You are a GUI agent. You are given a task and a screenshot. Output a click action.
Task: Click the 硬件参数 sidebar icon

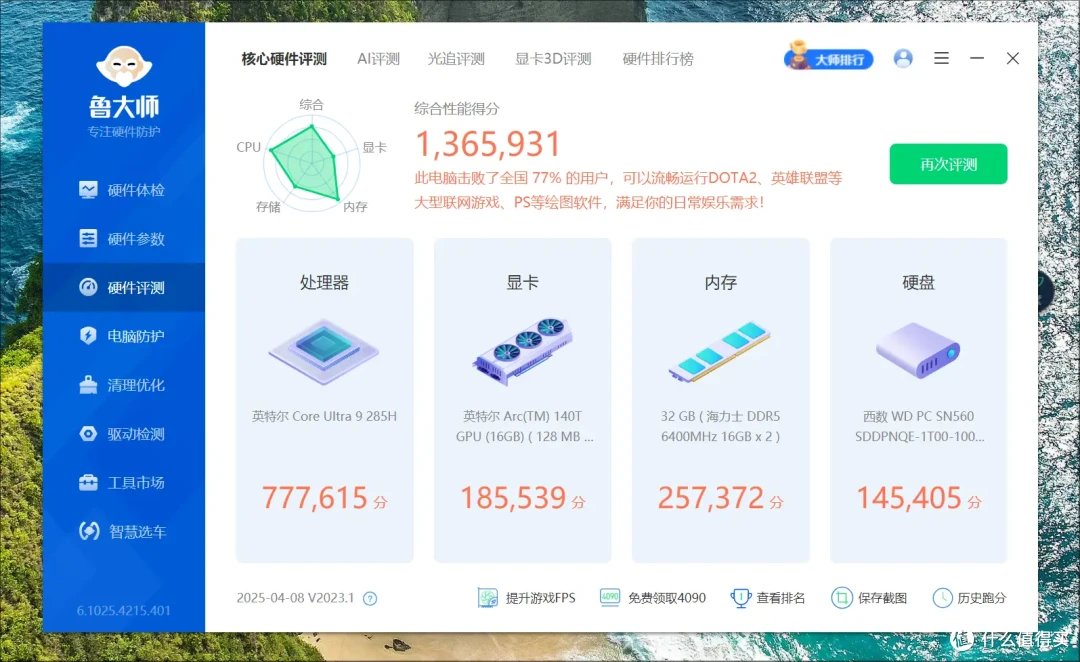point(88,238)
